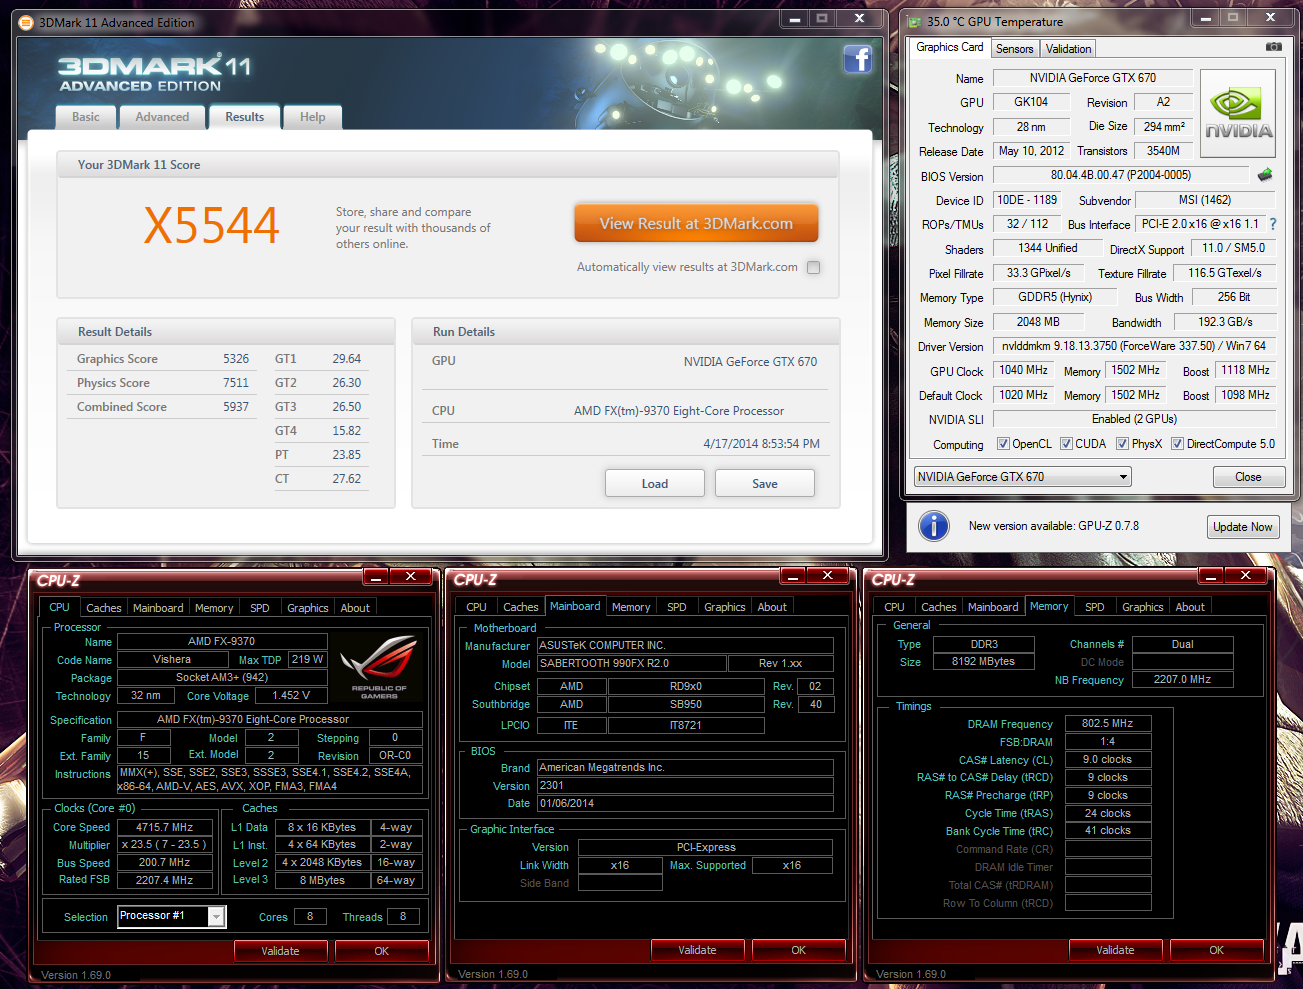Image resolution: width=1303 pixels, height=989 pixels.
Task: Toggle the DirectCompute 5.0 checkbox
Action: click(1178, 444)
